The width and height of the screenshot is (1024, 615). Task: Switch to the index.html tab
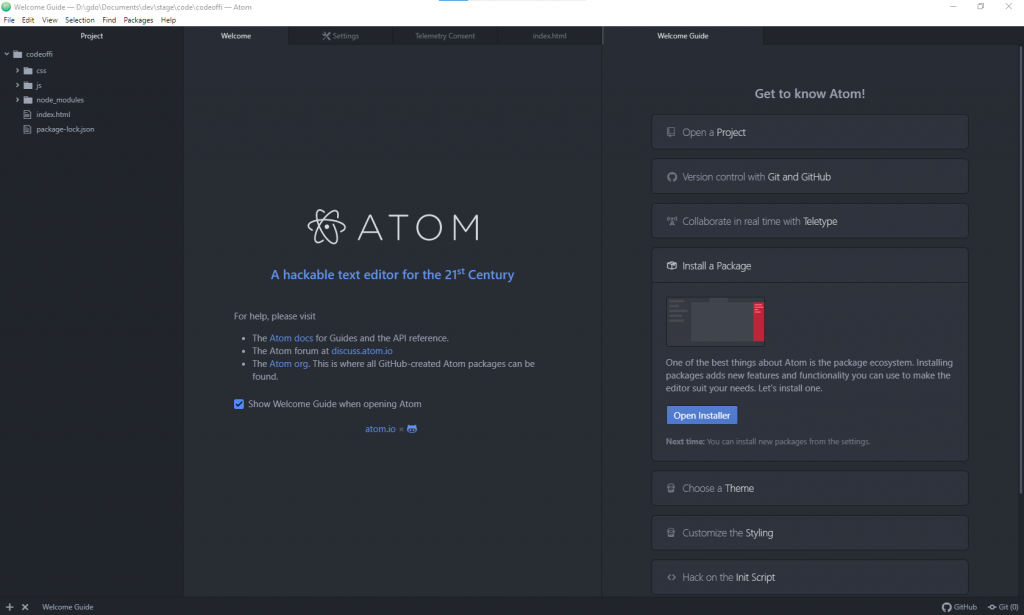point(549,36)
